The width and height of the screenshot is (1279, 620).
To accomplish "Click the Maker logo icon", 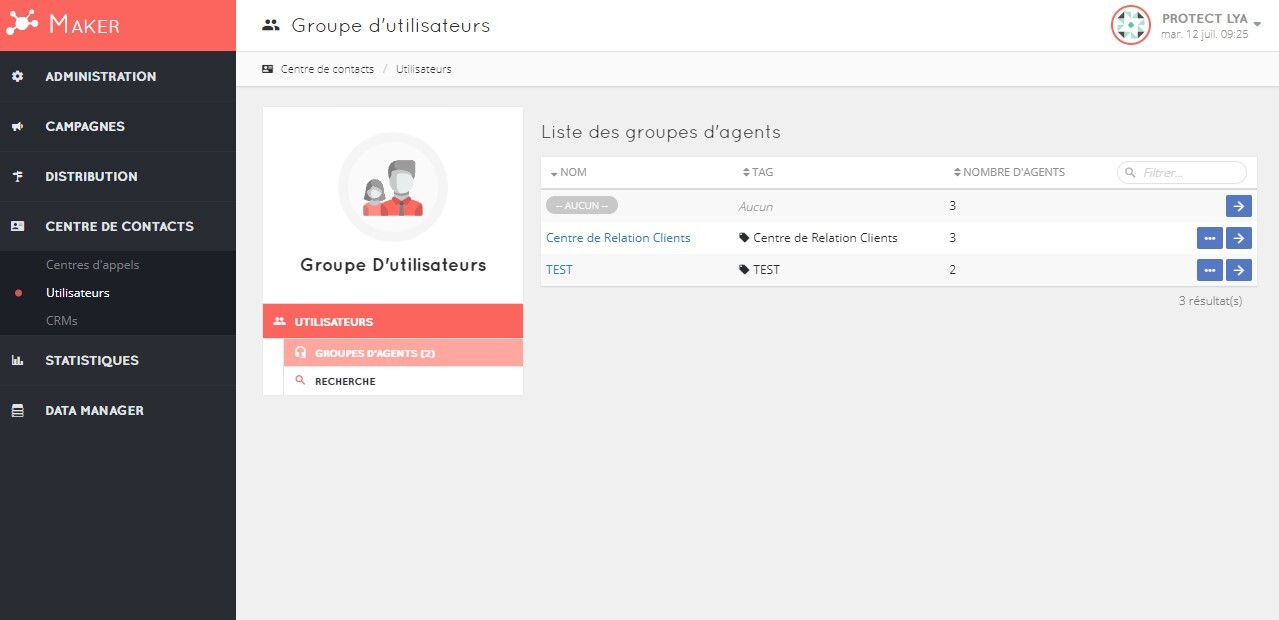I will (x=22, y=24).
